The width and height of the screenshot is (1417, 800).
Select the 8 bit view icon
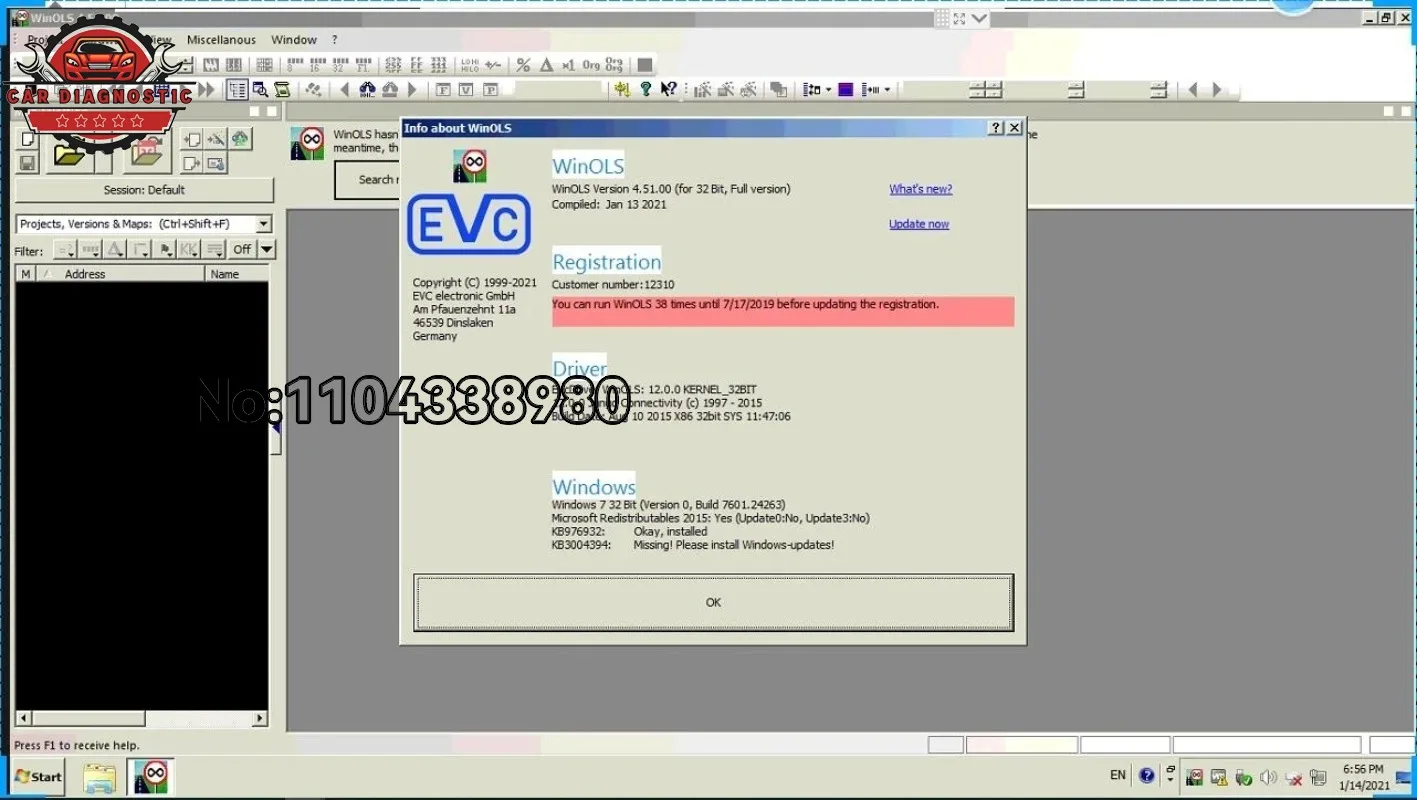tap(294, 65)
